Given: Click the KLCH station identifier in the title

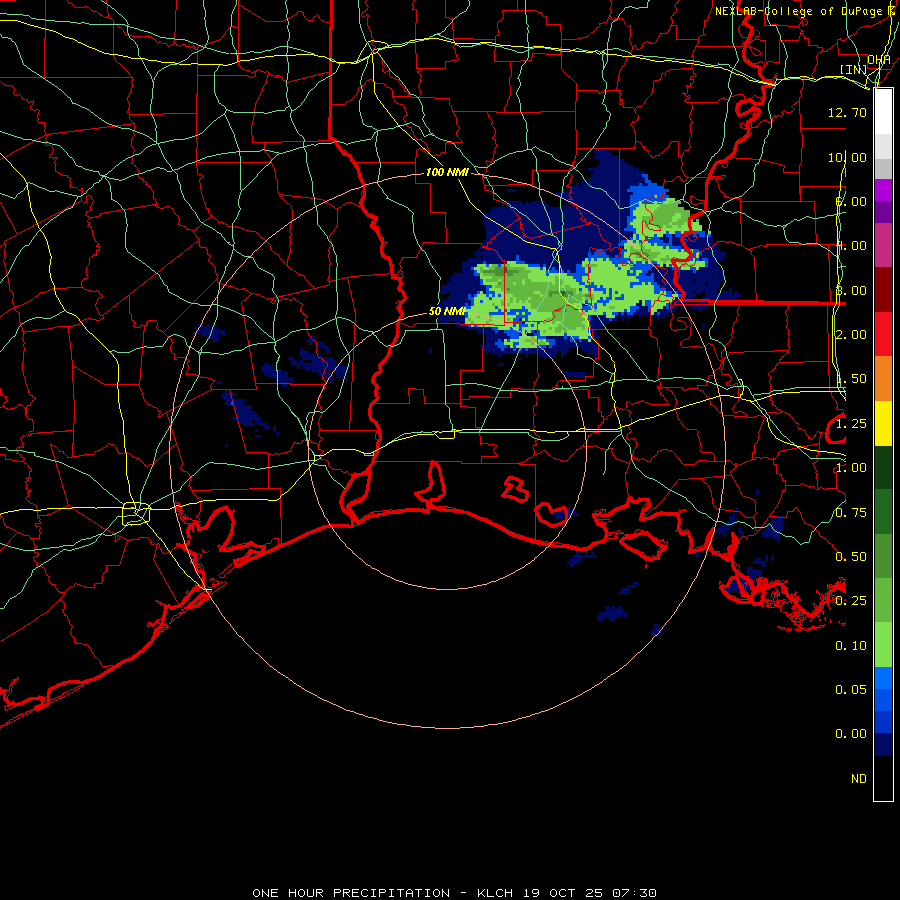Looking at the screenshot, I should pyautogui.click(x=495, y=893).
